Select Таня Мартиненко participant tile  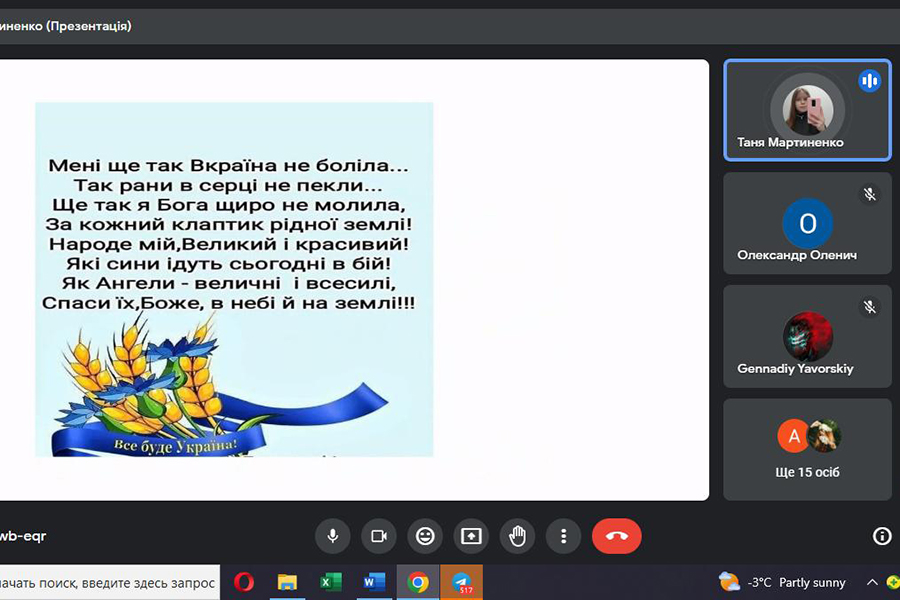click(x=807, y=110)
